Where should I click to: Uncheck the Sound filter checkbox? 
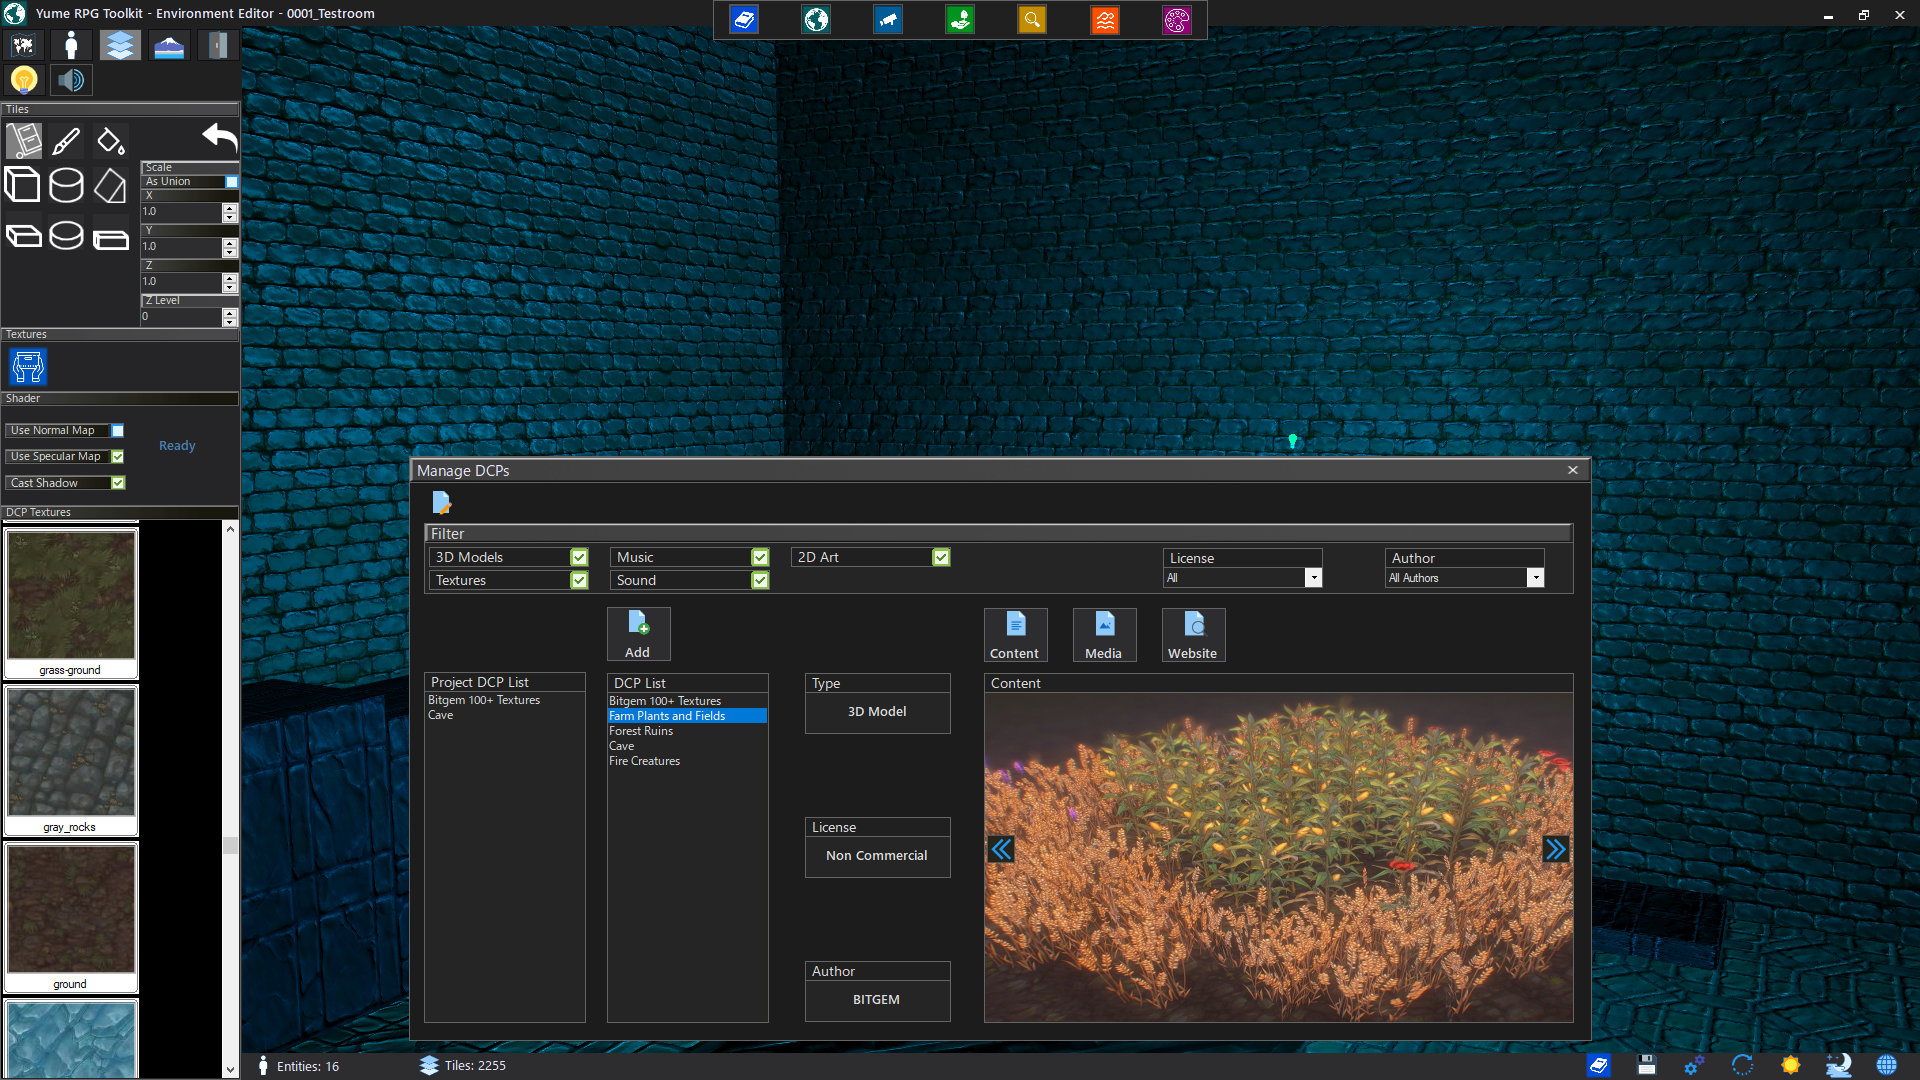[760, 580]
